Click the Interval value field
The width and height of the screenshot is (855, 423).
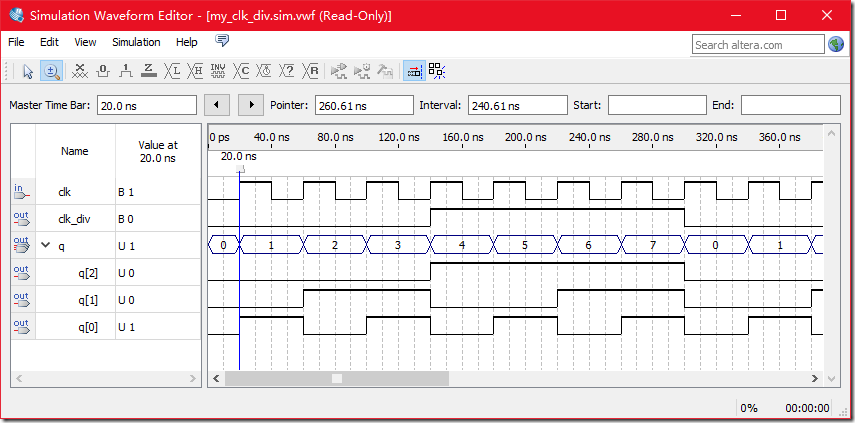coord(517,105)
